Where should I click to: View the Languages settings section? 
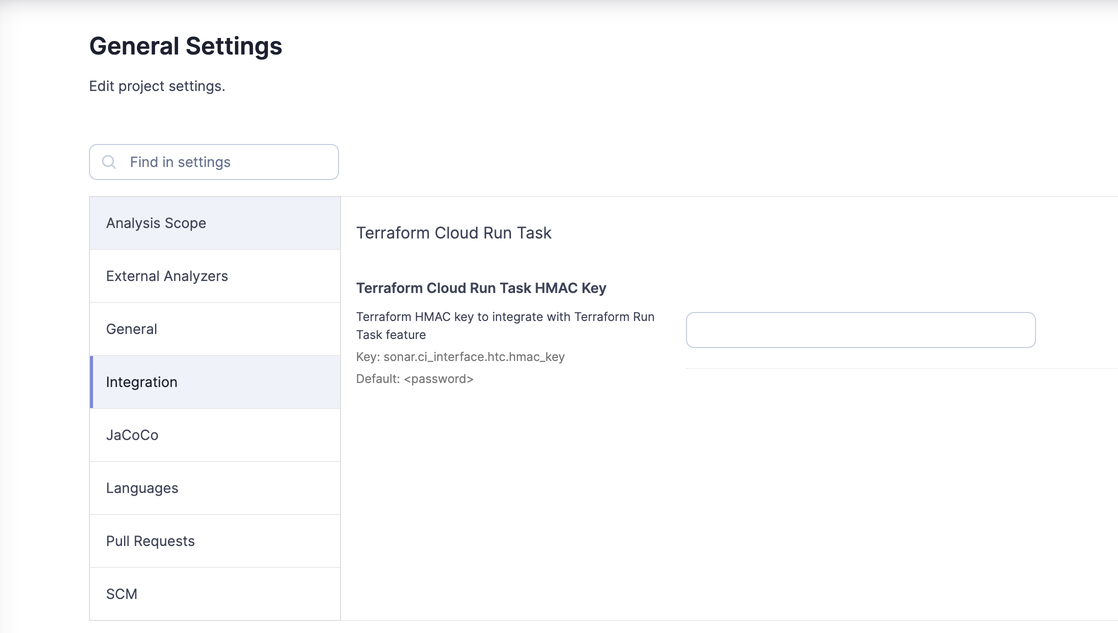pyautogui.click(x=140, y=487)
